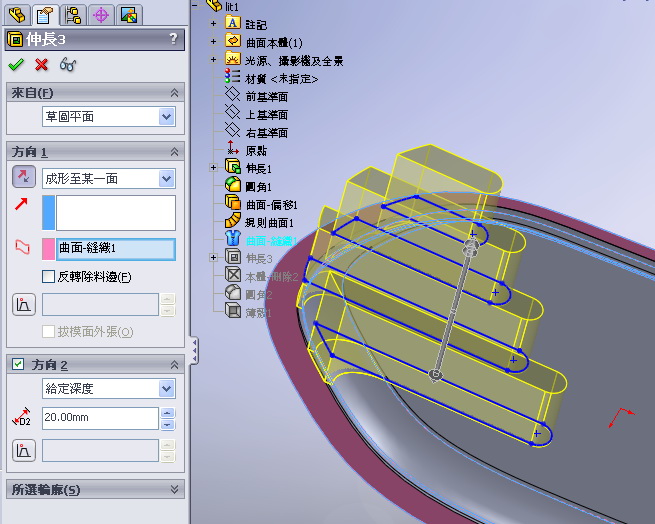The image size is (655, 524).
Task: Open the DimXpert manager tab
Action: tap(101, 15)
